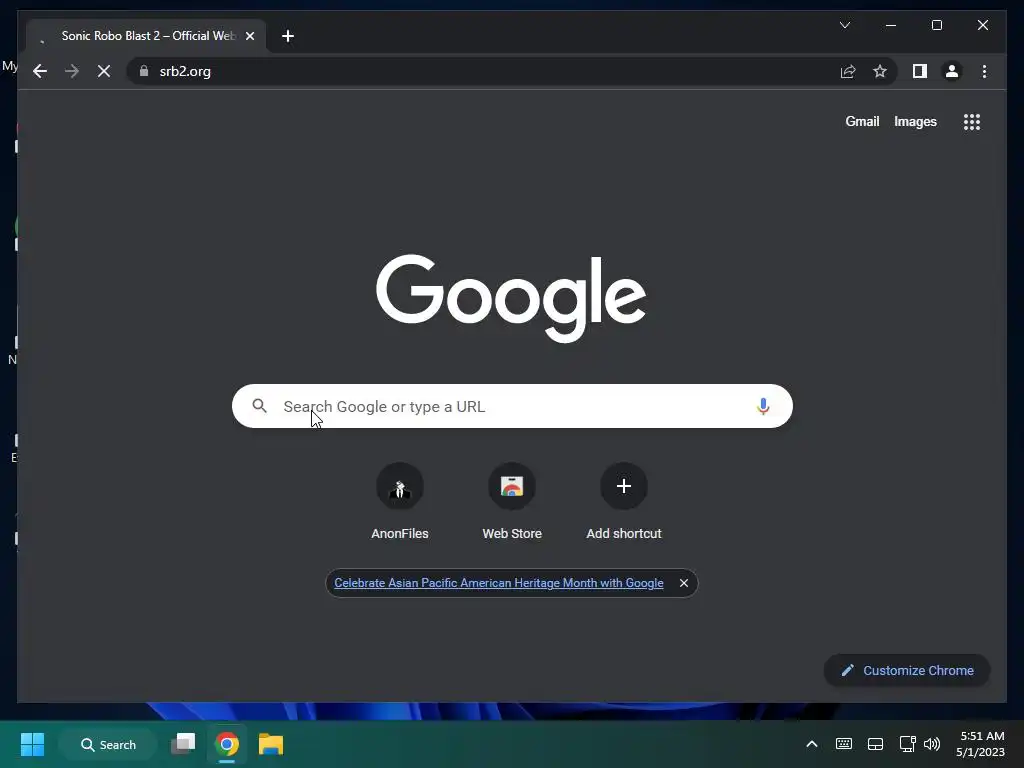Open a new tab with the plus button
The height and width of the screenshot is (768, 1024).
click(288, 36)
